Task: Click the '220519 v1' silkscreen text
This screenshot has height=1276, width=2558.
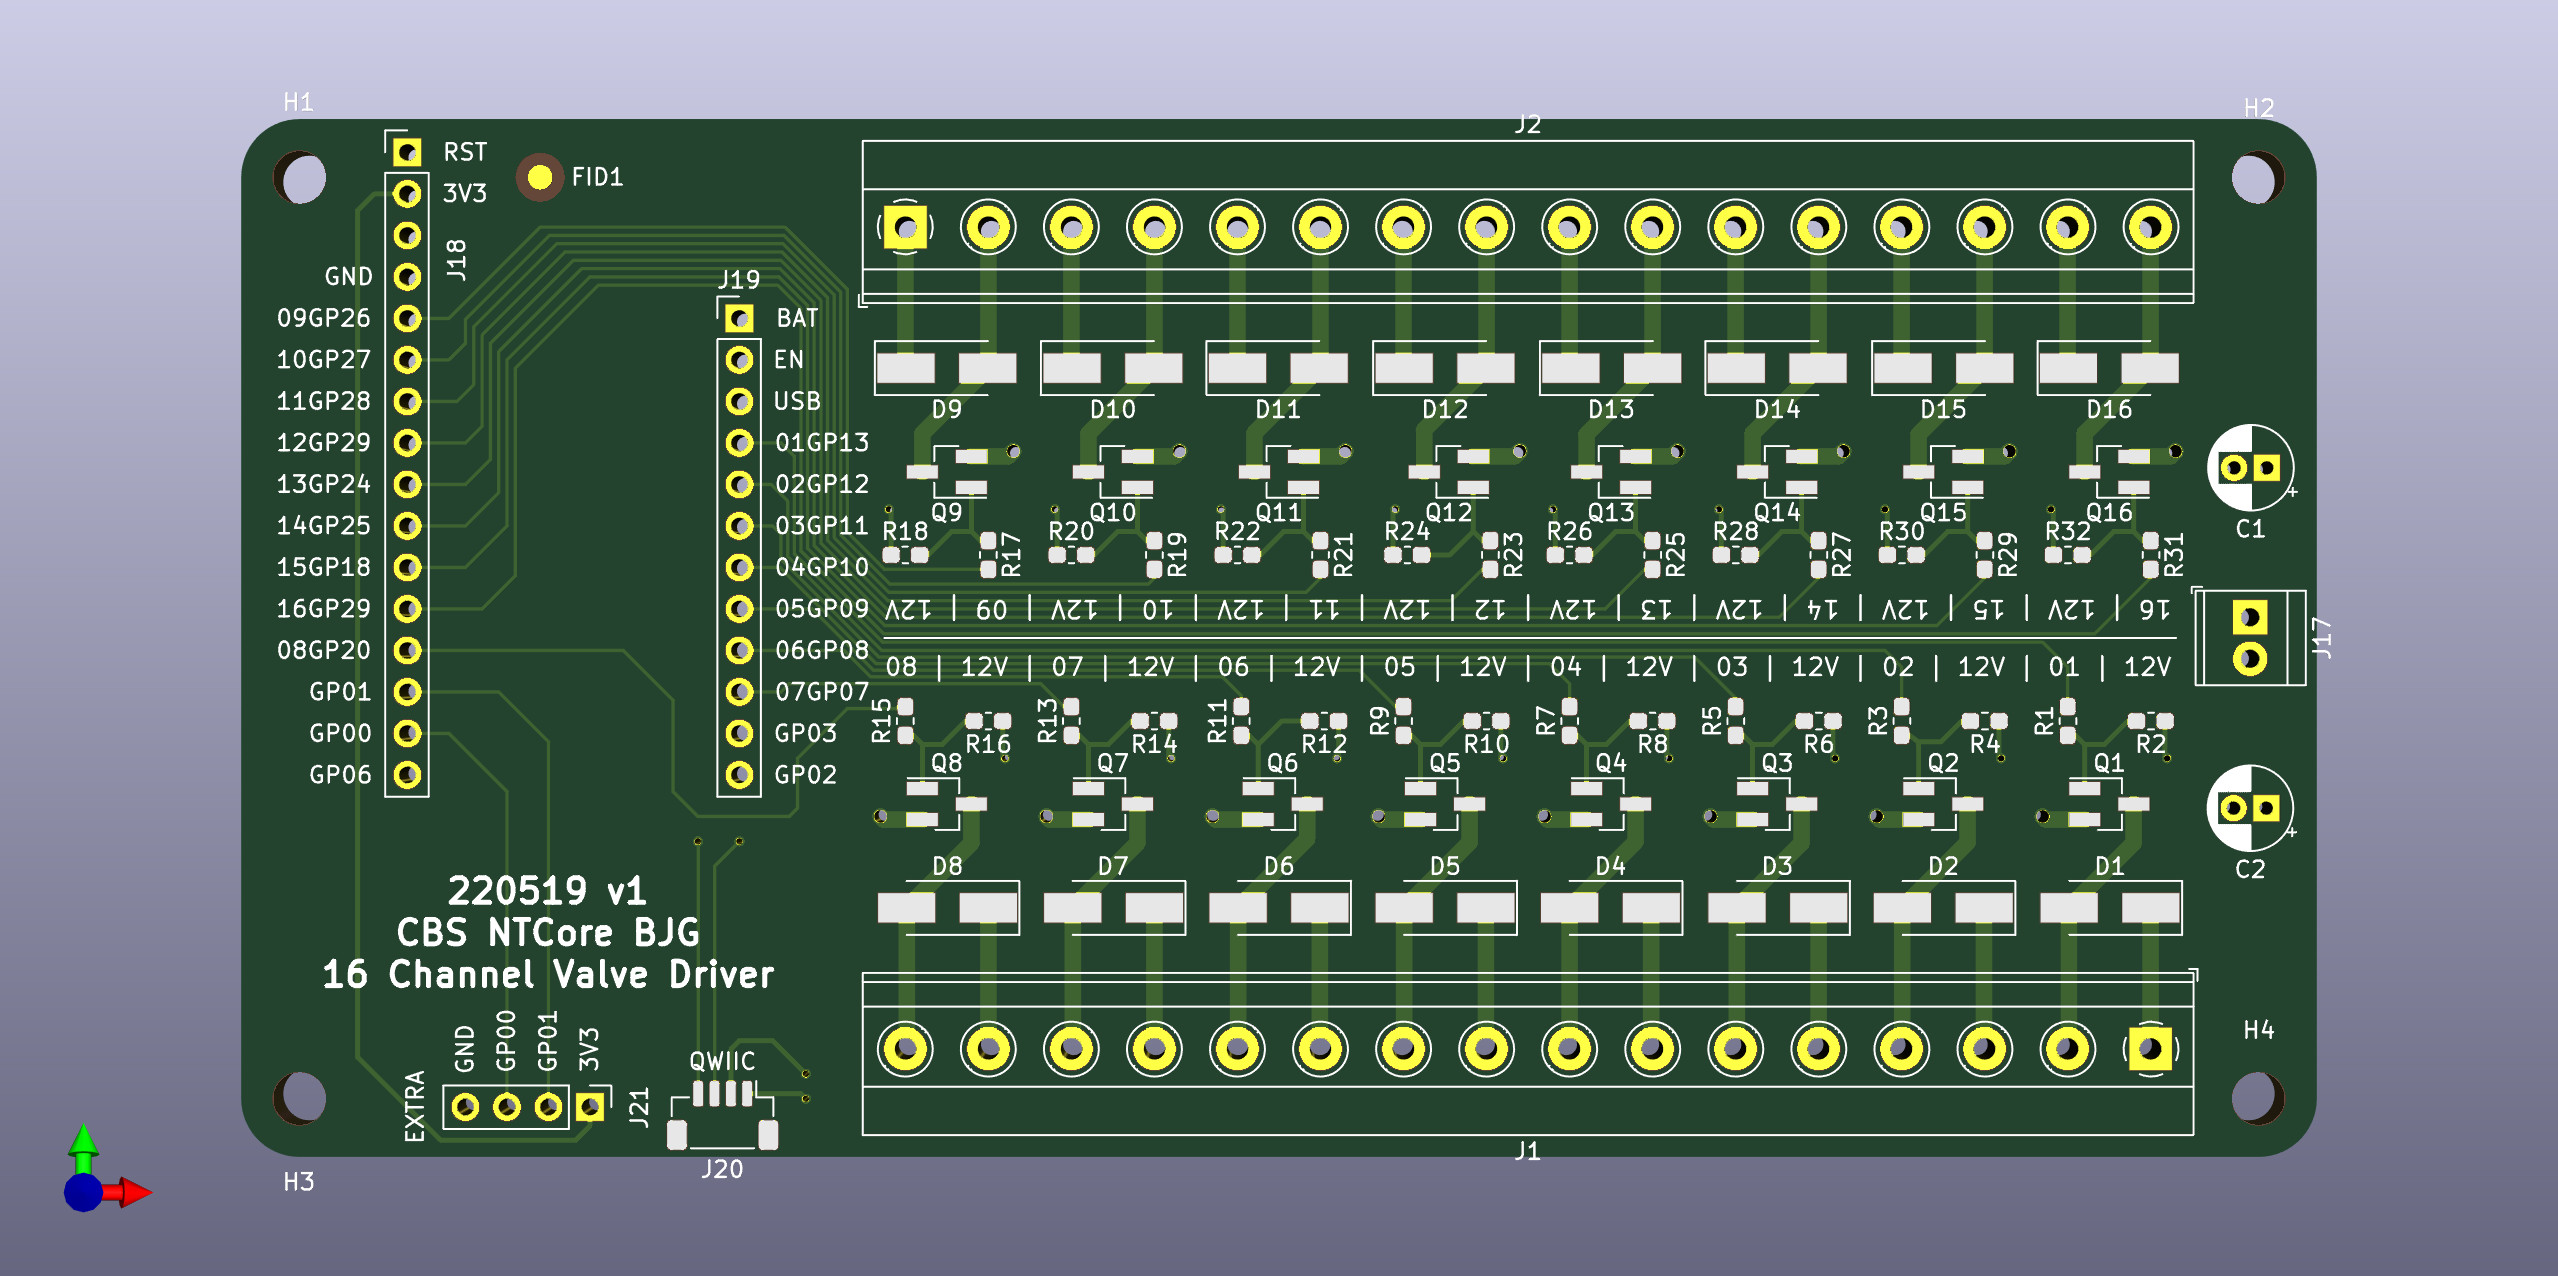Action: [x=547, y=890]
